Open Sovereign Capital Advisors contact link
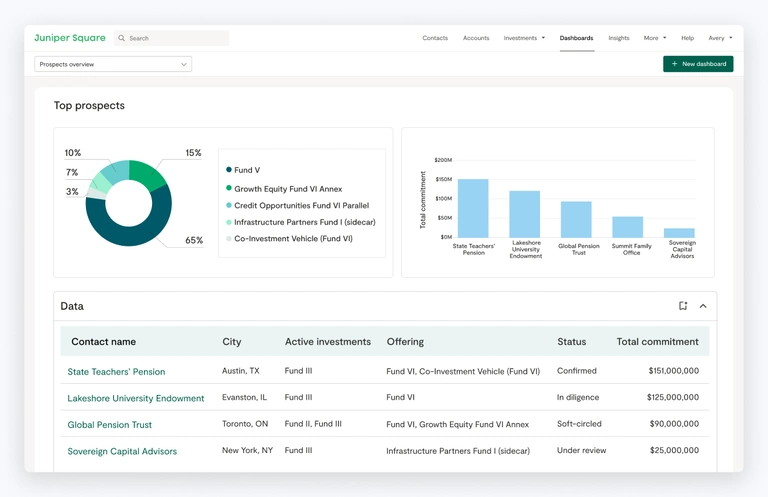The height and width of the screenshot is (497, 768). pyautogui.click(x=122, y=451)
